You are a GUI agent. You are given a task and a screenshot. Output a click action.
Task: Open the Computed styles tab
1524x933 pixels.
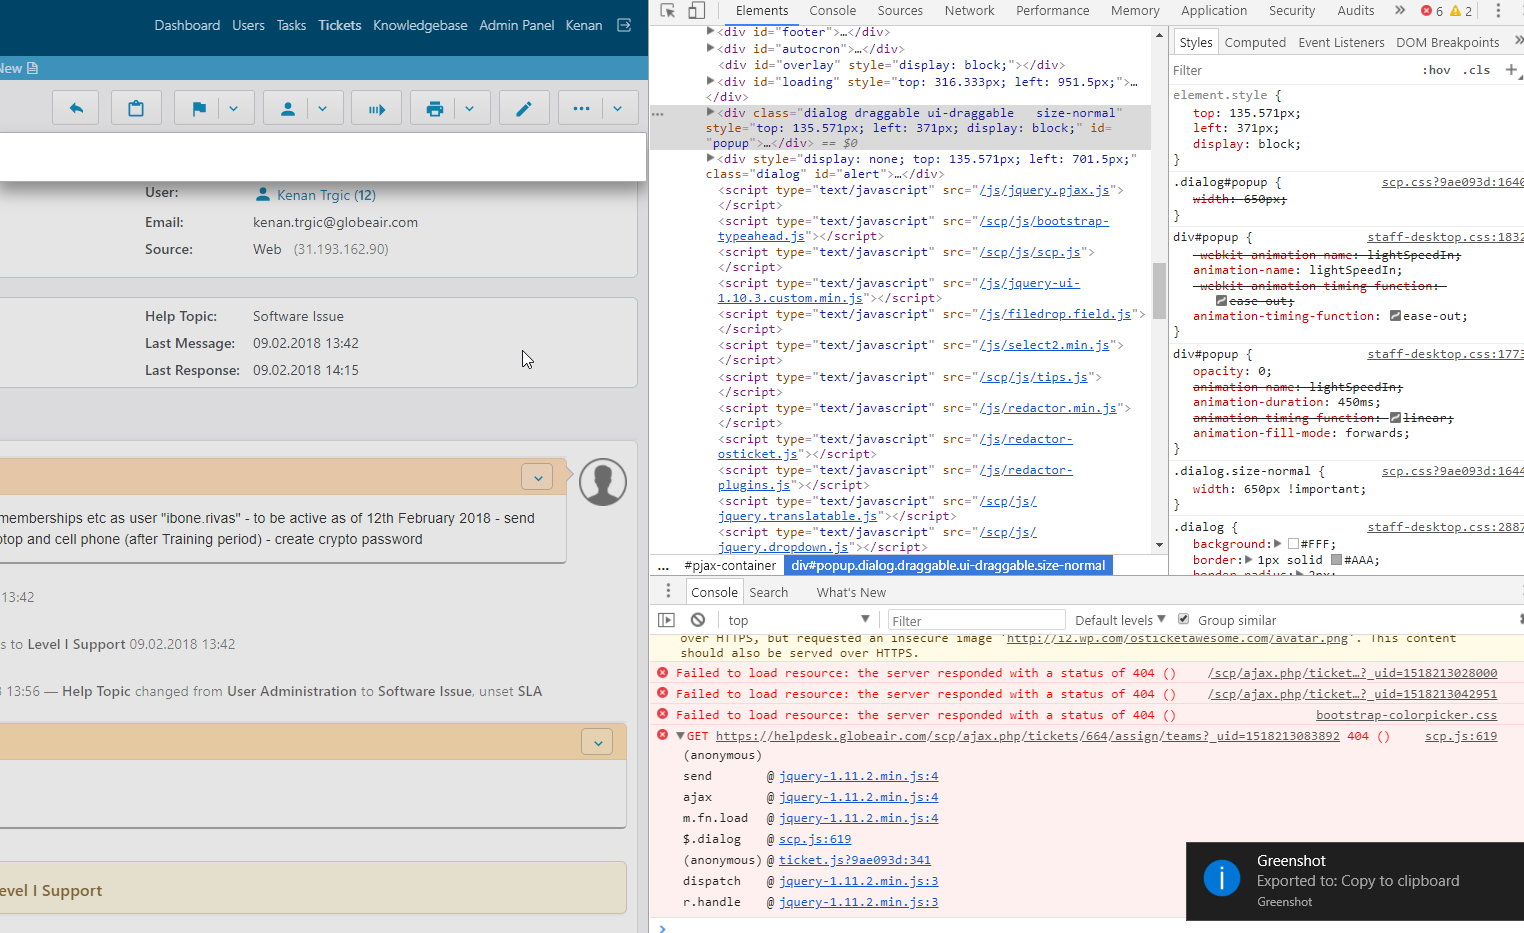tap(1255, 42)
